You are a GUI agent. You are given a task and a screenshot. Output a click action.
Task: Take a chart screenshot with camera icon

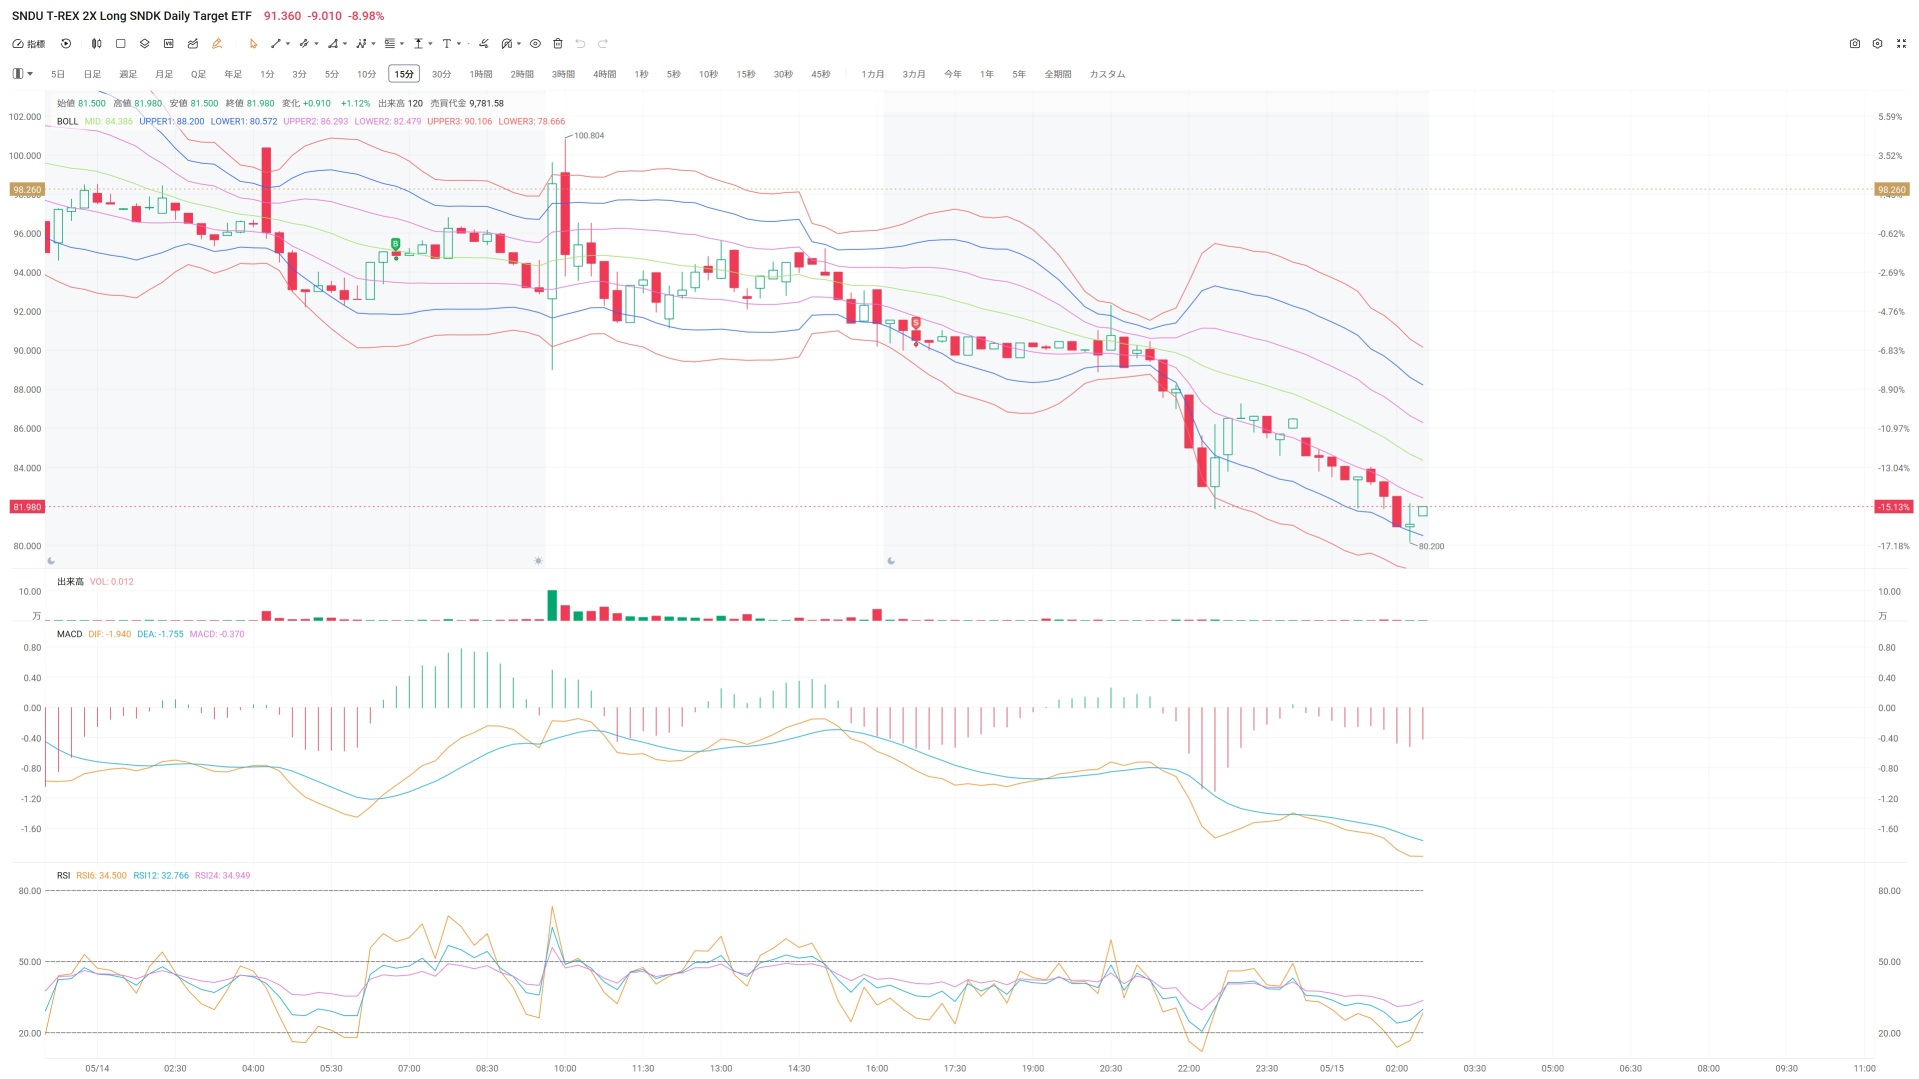(x=1855, y=44)
